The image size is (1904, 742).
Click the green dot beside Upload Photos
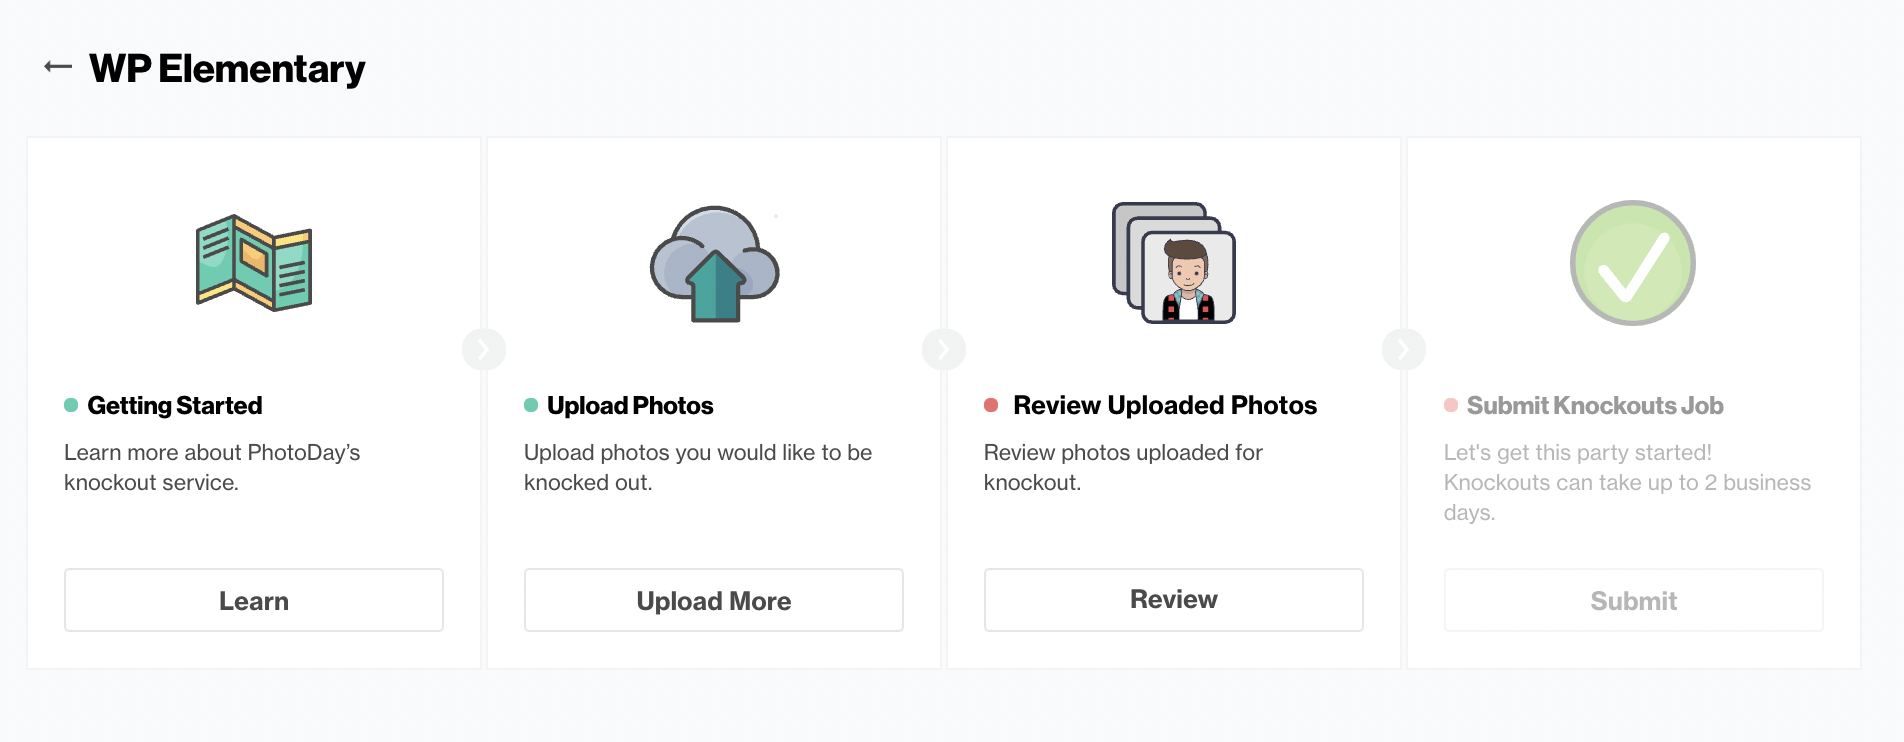(x=531, y=405)
